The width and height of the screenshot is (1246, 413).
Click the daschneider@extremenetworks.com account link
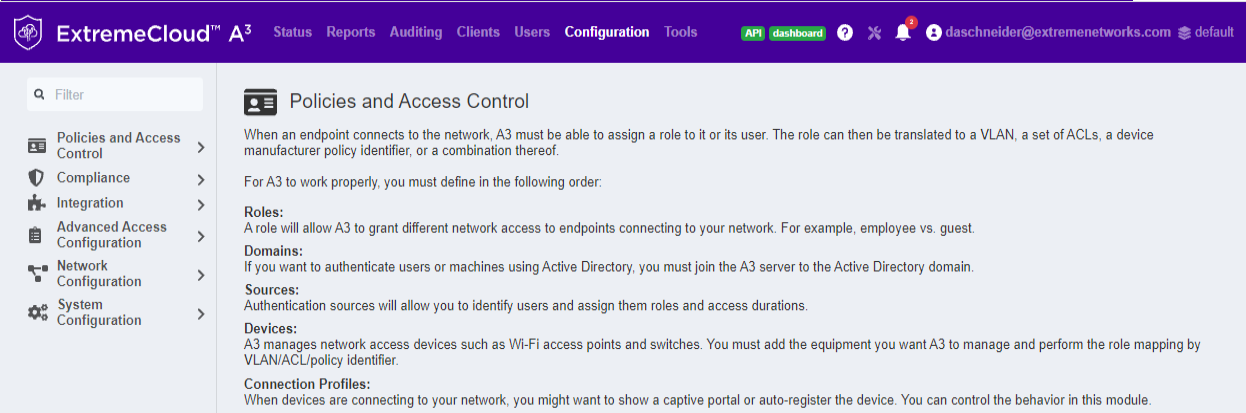click(1058, 32)
